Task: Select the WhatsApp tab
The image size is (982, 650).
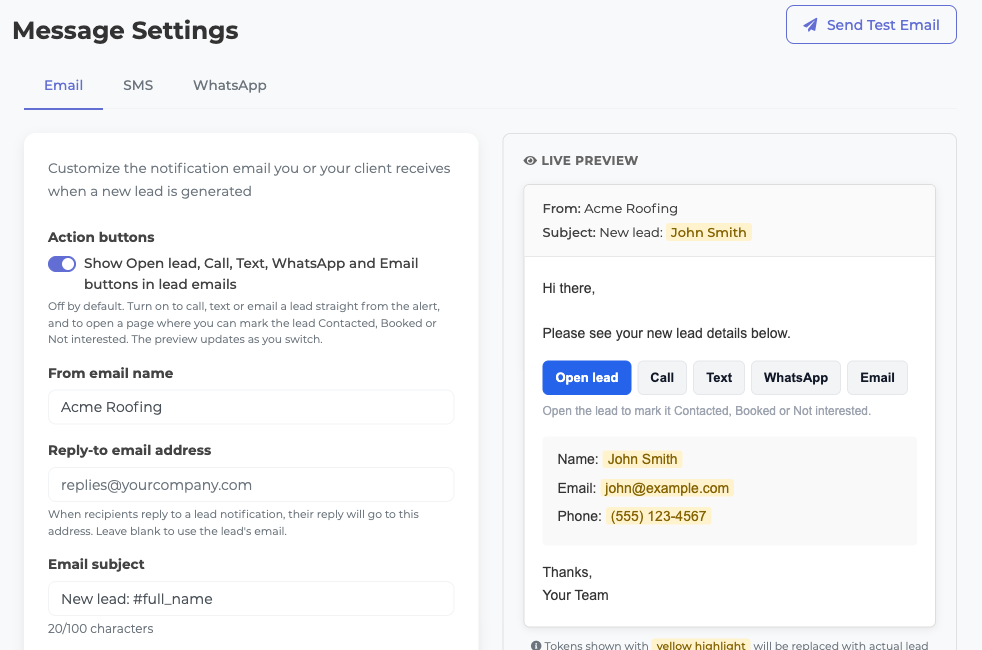Action: [230, 85]
